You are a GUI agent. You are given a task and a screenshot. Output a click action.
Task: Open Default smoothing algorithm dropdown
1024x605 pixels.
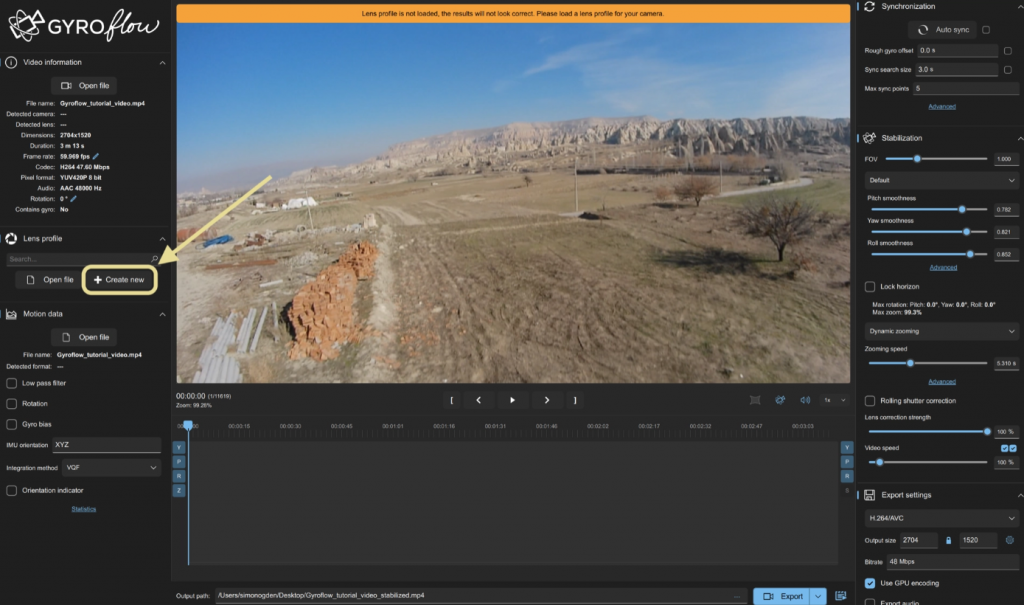[x=942, y=180]
